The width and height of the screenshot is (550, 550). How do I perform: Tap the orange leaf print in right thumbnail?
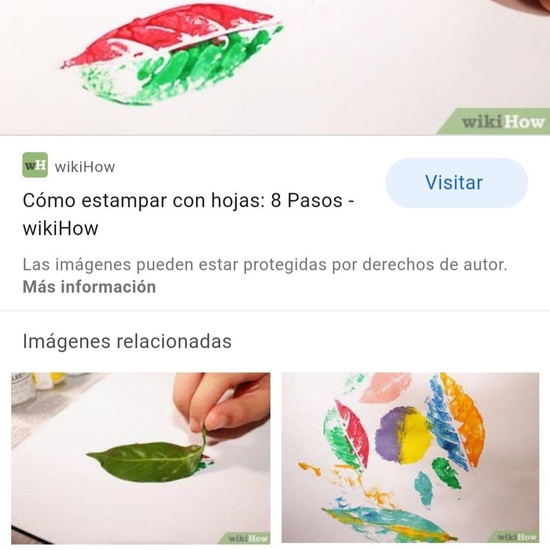463,418
